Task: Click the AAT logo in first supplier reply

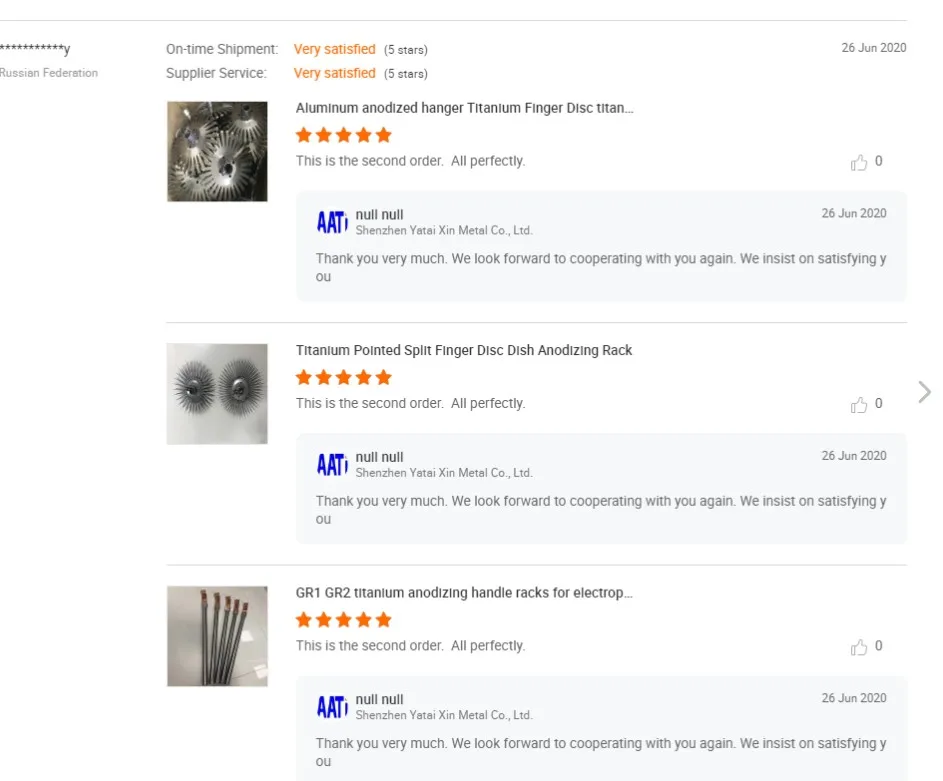Action: (x=332, y=222)
